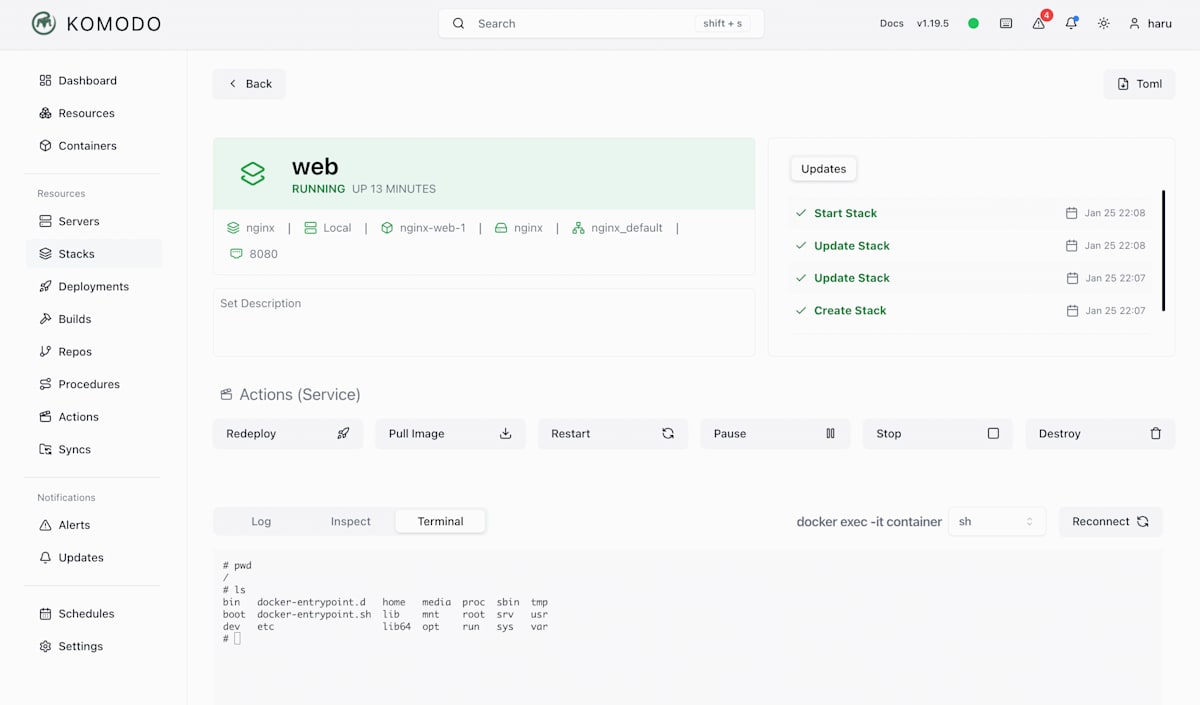Open the alerts triangle with badge 4
The image size is (1200, 705).
click(x=1039, y=22)
